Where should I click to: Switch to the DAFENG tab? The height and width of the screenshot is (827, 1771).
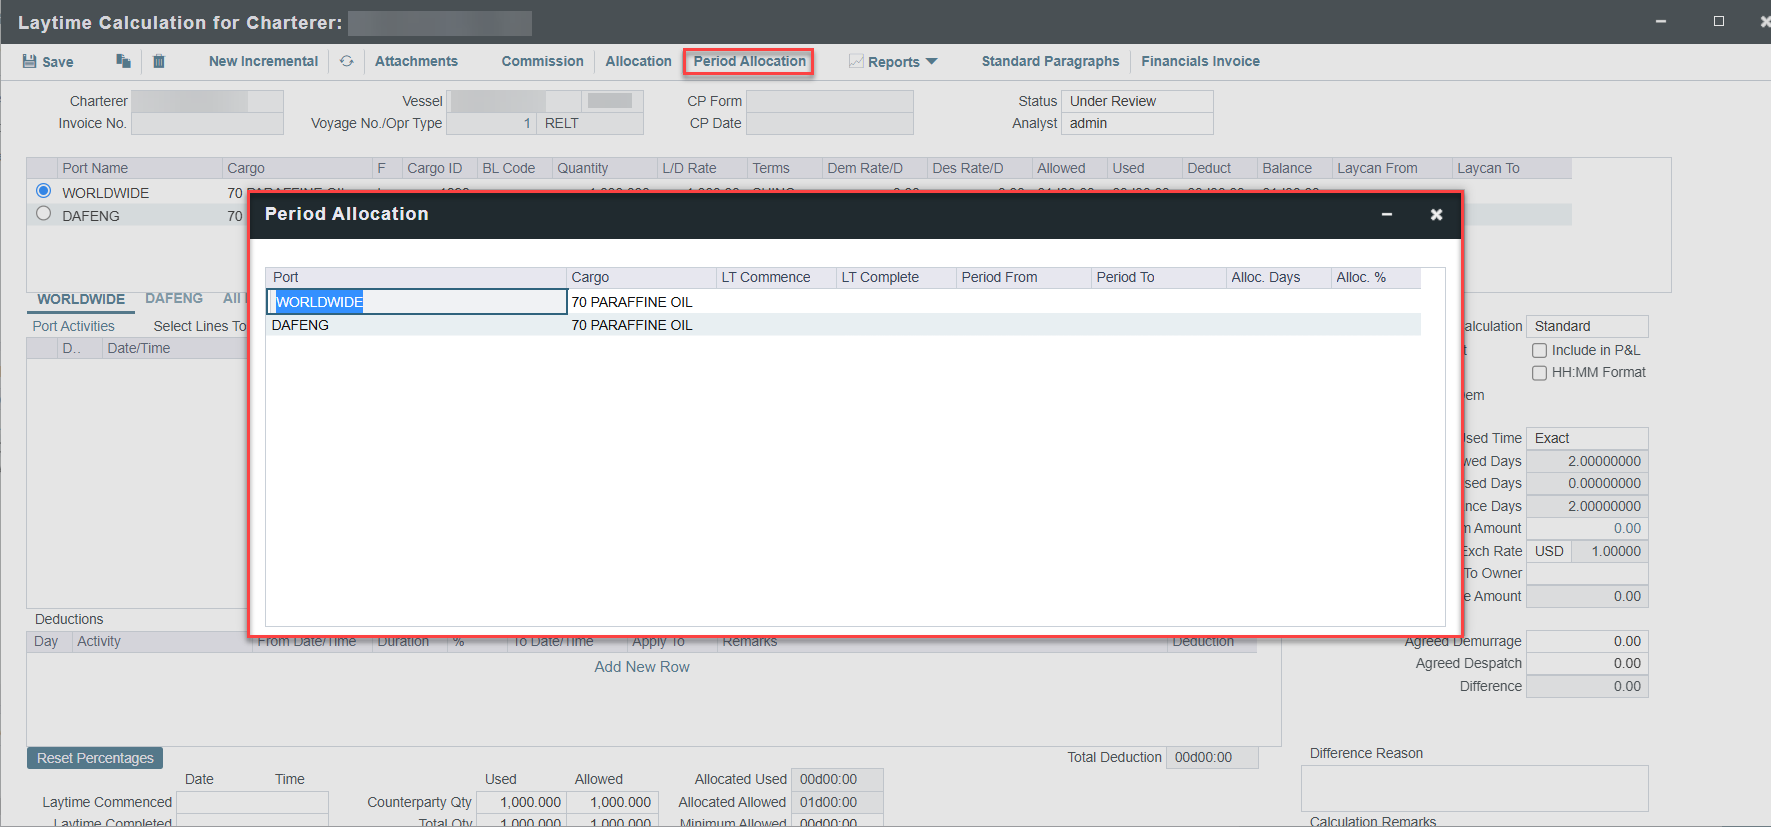click(174, 298)
